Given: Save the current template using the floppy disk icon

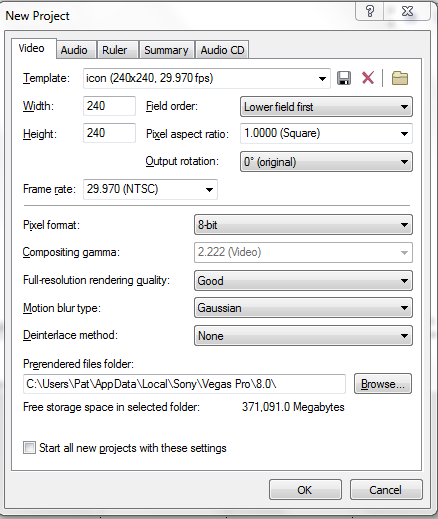Looking at the screenshot, I should point(344,78).
